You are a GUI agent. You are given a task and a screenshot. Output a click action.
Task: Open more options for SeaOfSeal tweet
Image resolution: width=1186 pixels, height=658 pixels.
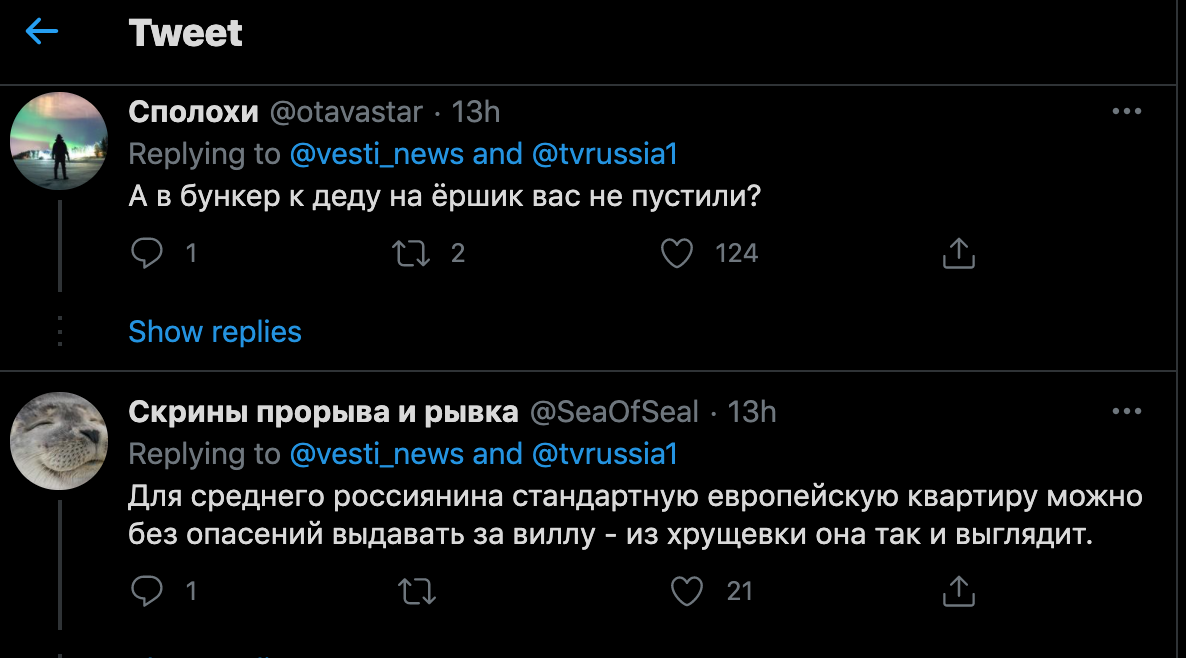coord(1126,411)
